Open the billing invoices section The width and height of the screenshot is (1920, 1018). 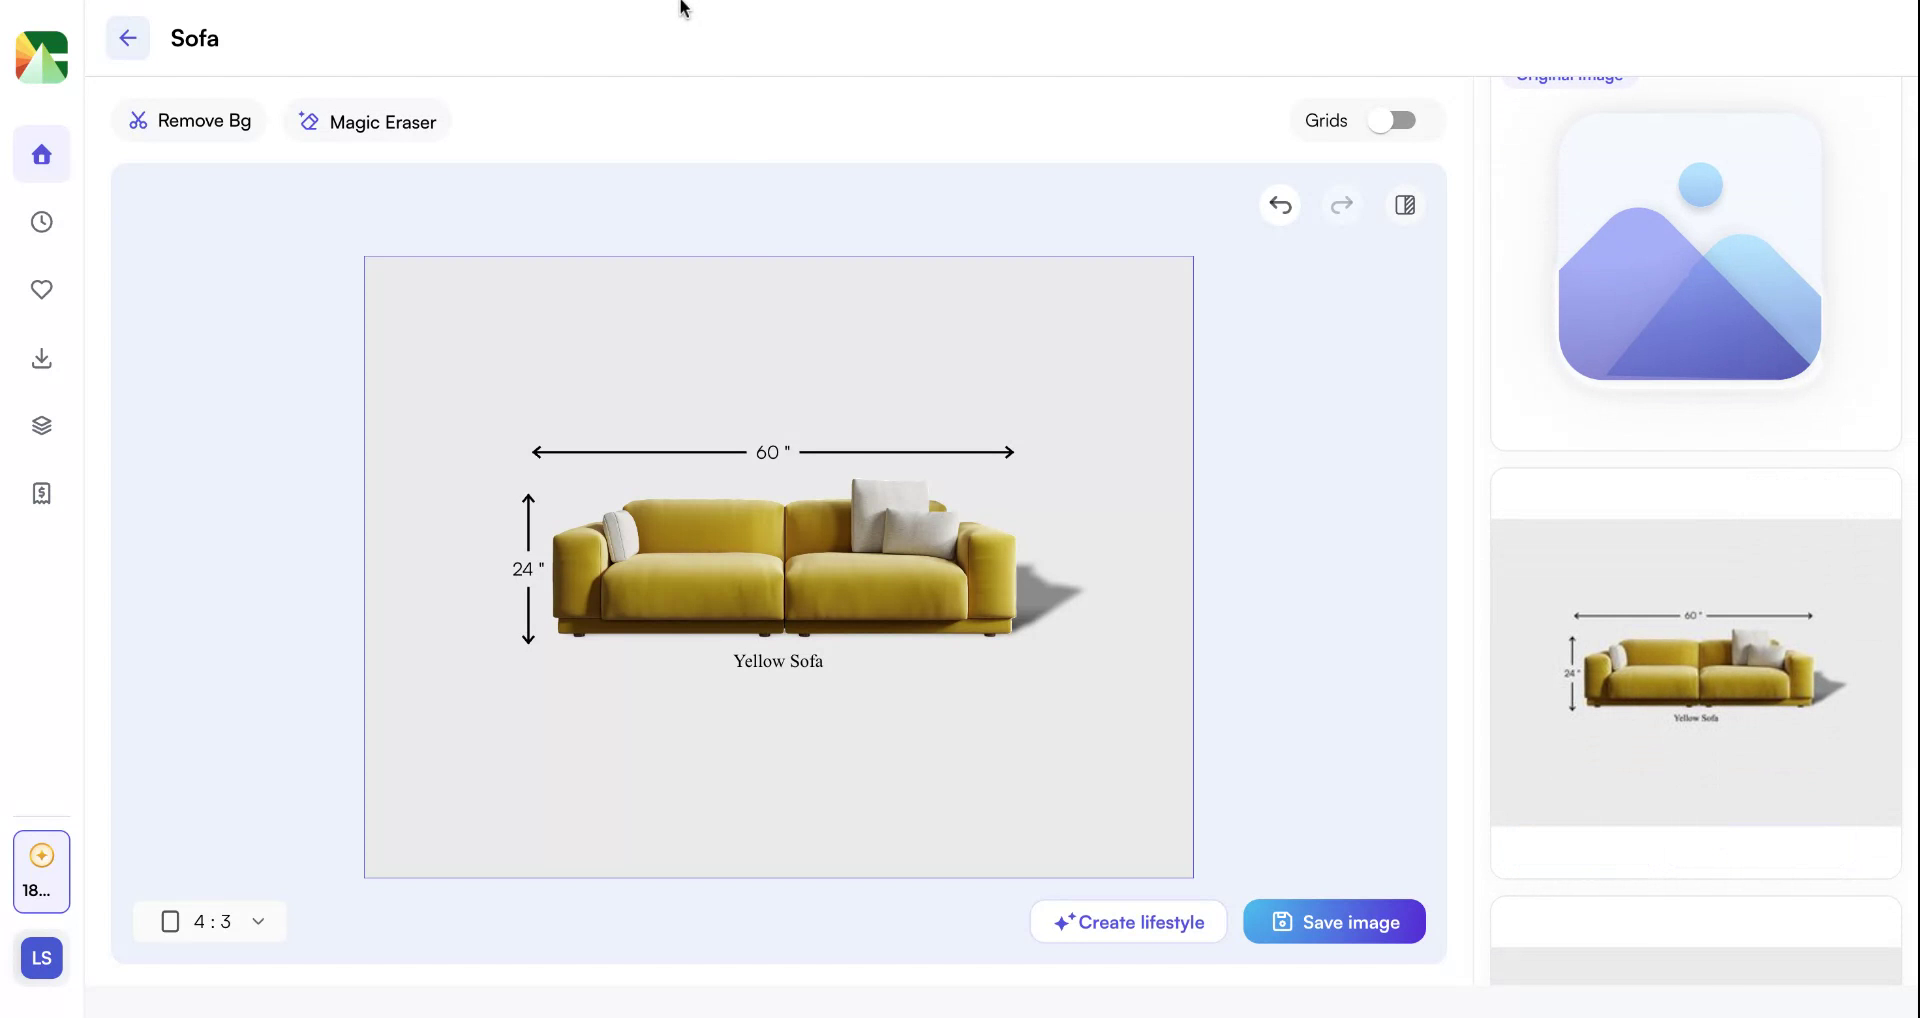(41, 492)
